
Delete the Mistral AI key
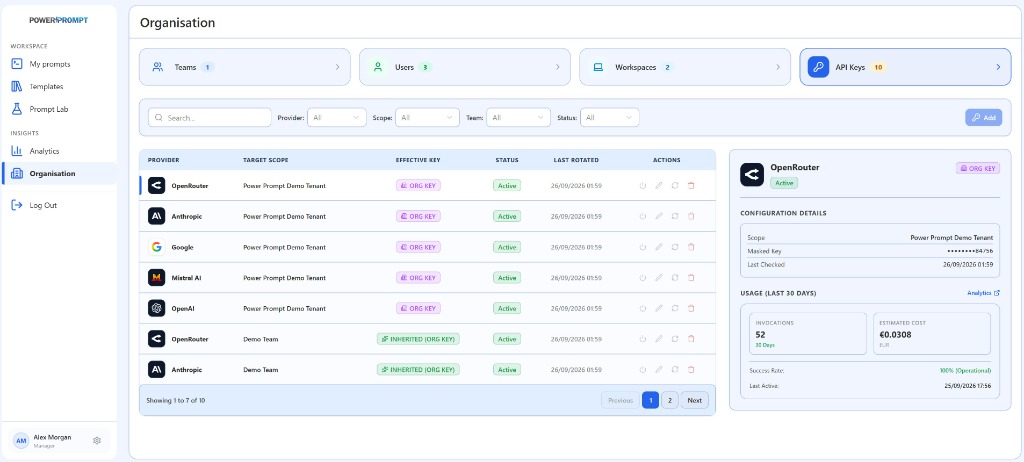(x=691, y=278)
